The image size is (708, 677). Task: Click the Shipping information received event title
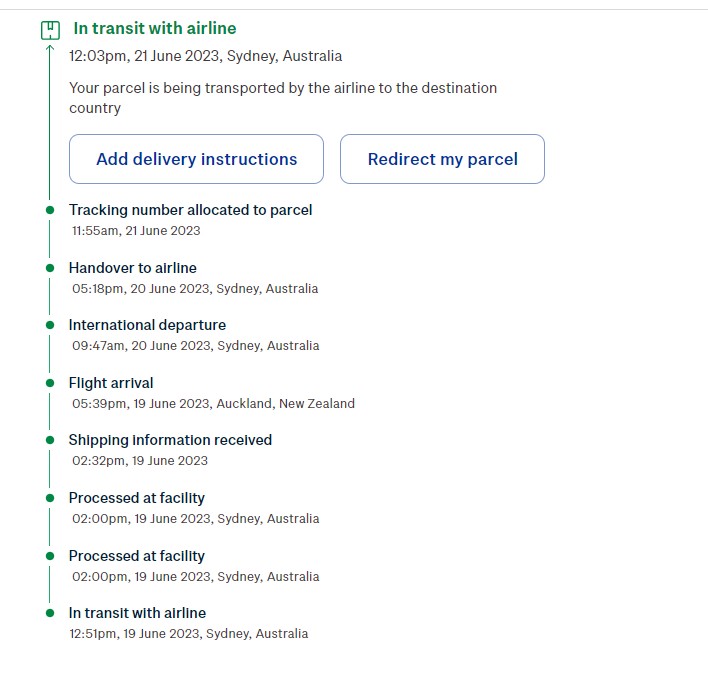click(x=170, y=440)
